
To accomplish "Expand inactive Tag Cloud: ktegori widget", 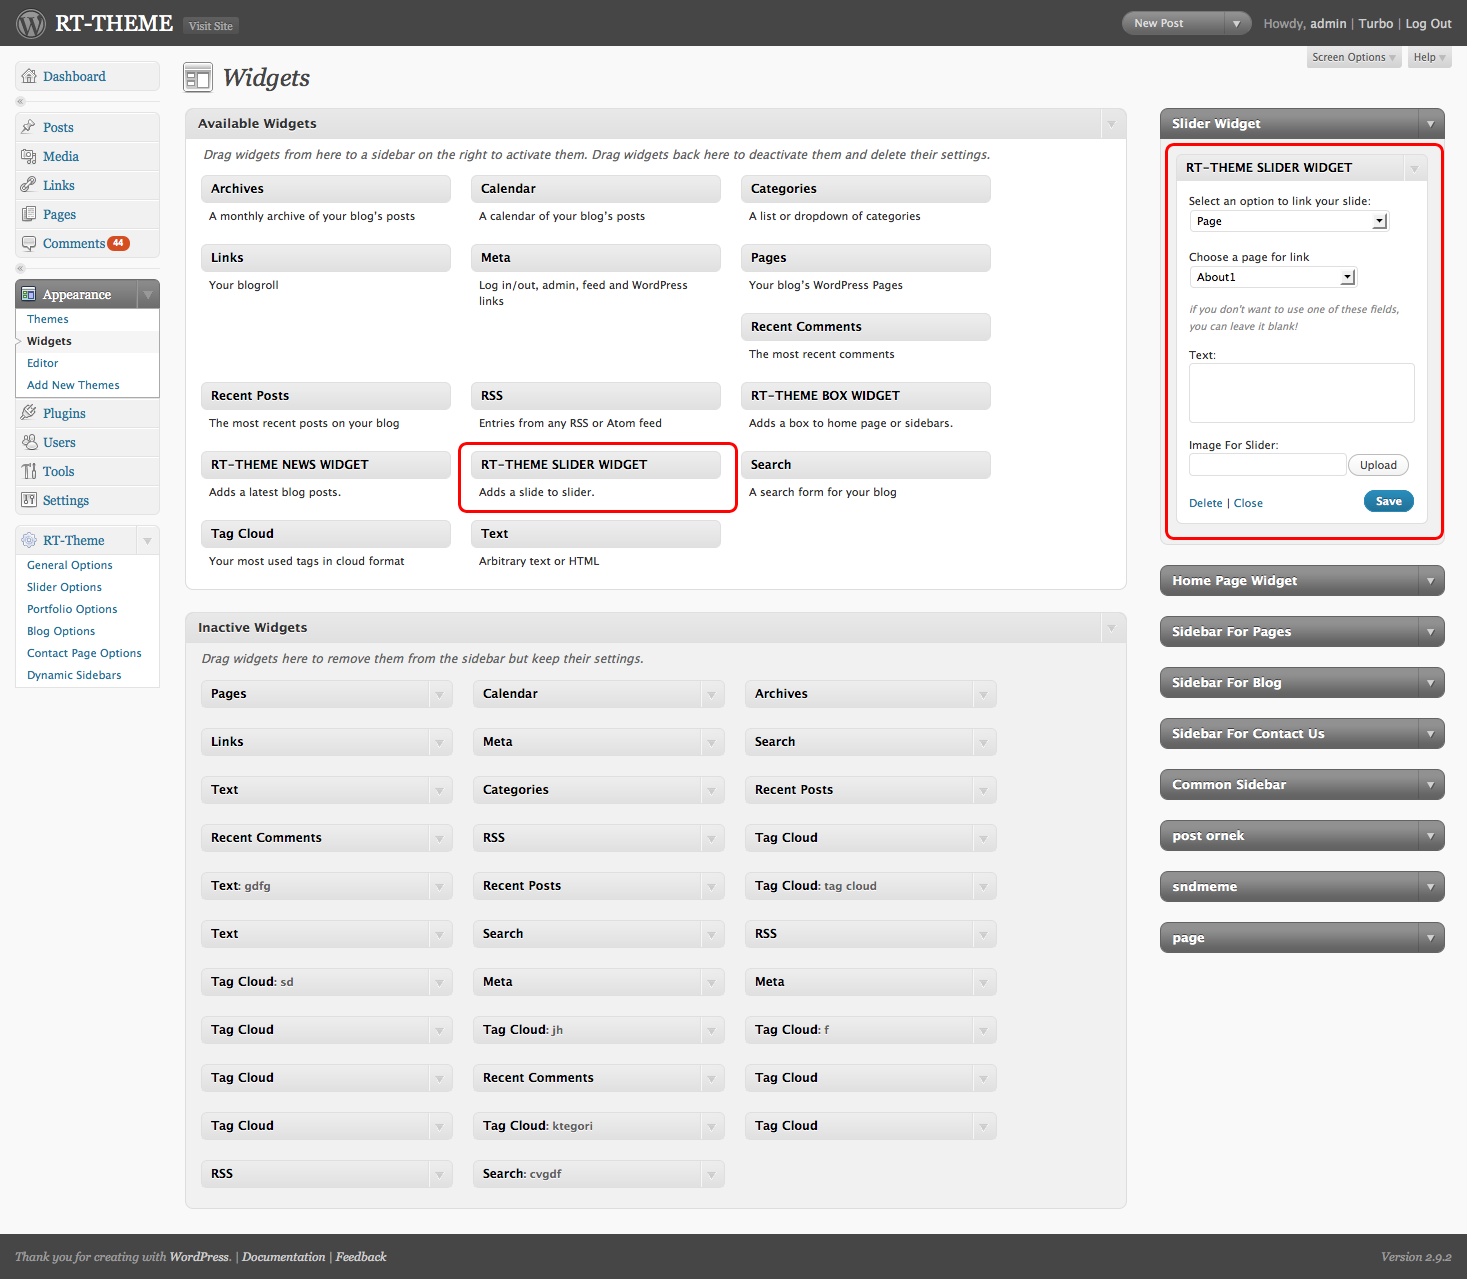I will click(711, 1126).
